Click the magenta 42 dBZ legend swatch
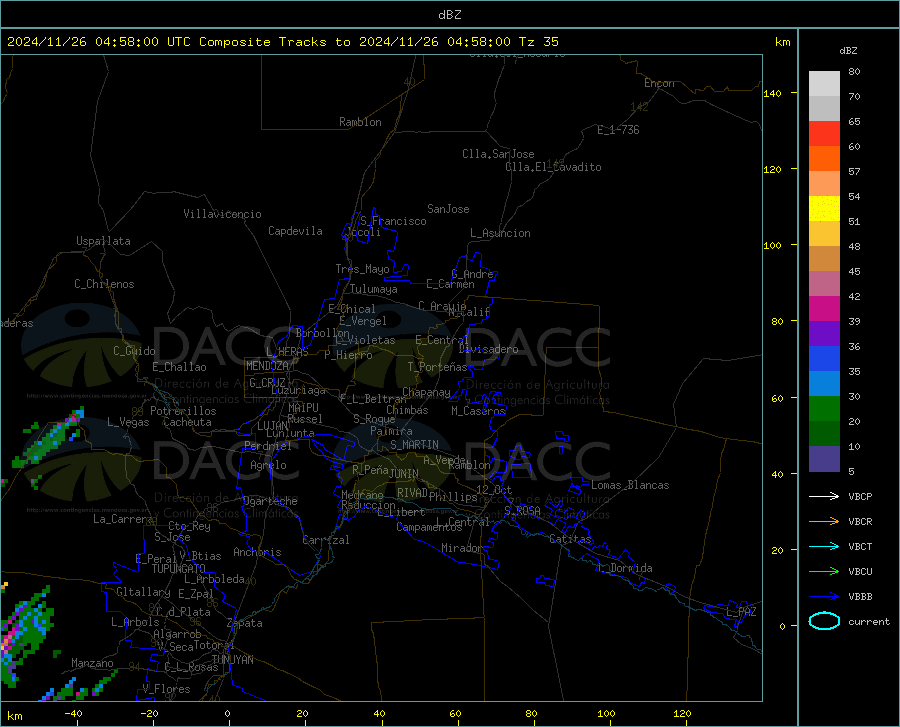900x727 pixels. point(824,309)
